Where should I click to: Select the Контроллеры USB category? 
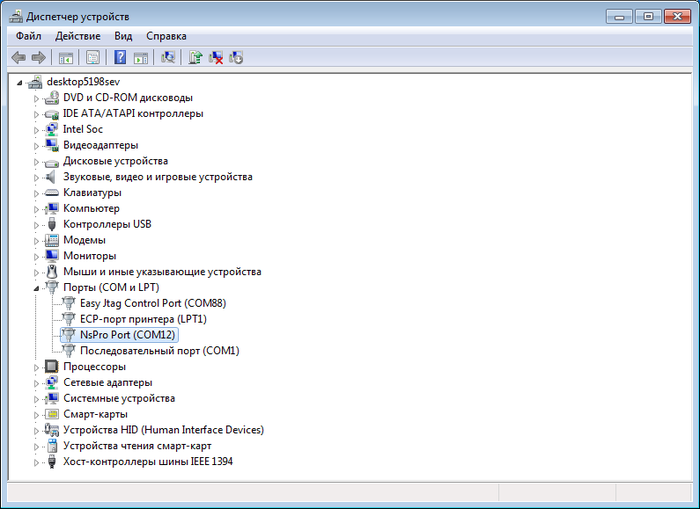pyautogui.click(x=106, y=224)
